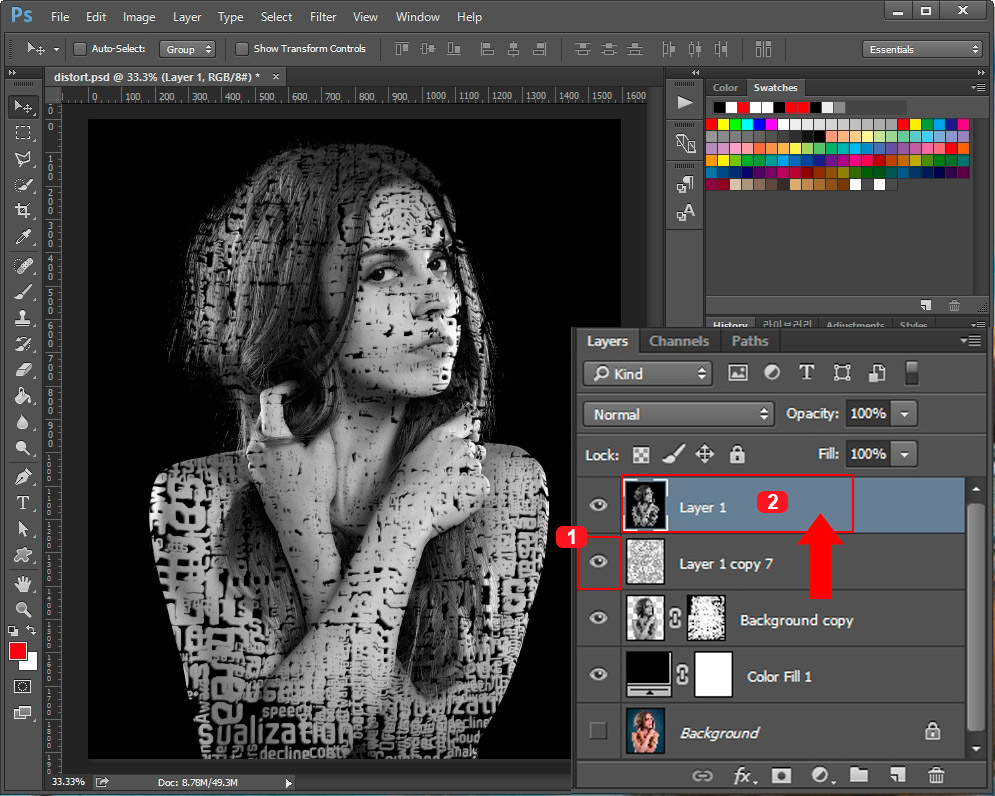Screen dimensions: 995x796
Task: Open the Swatches panel flyout menu
Action: (978, 88)
